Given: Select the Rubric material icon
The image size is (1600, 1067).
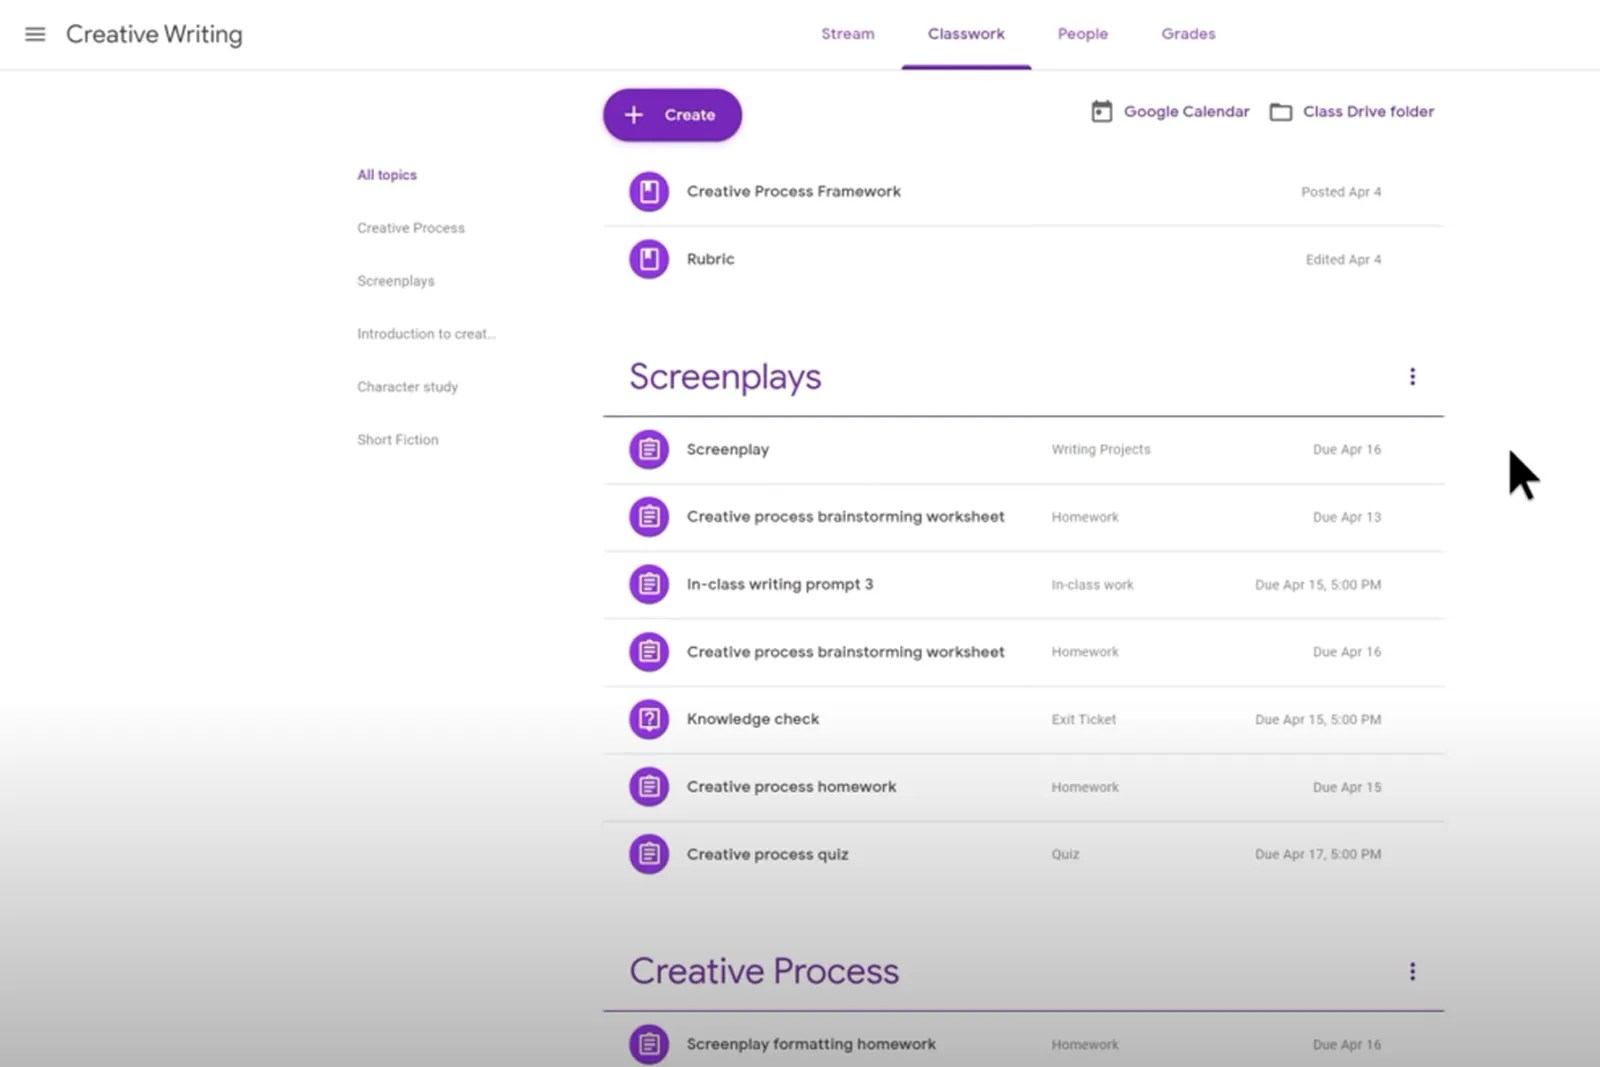Looking at the screenshot, I should tap(649, 258).
